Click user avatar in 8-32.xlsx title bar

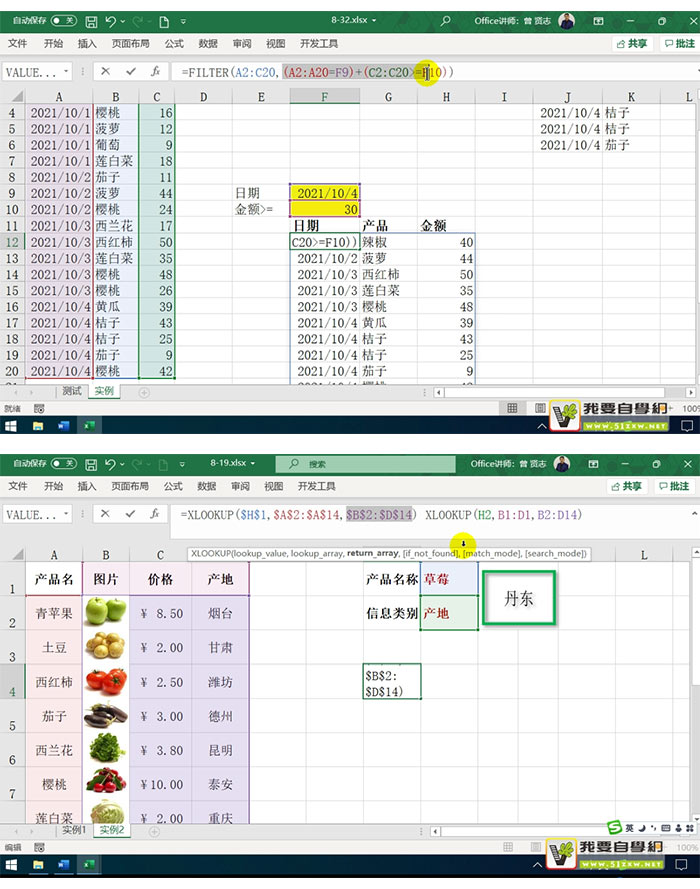point(566,21)
